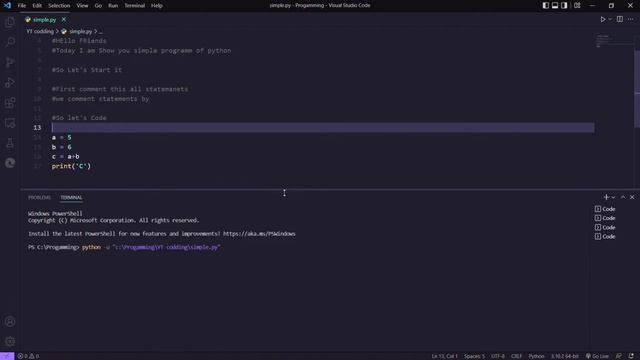This screenshot has width=640, height=360.
Task: Open the Remote Explorer view
Action: (10, 123)
